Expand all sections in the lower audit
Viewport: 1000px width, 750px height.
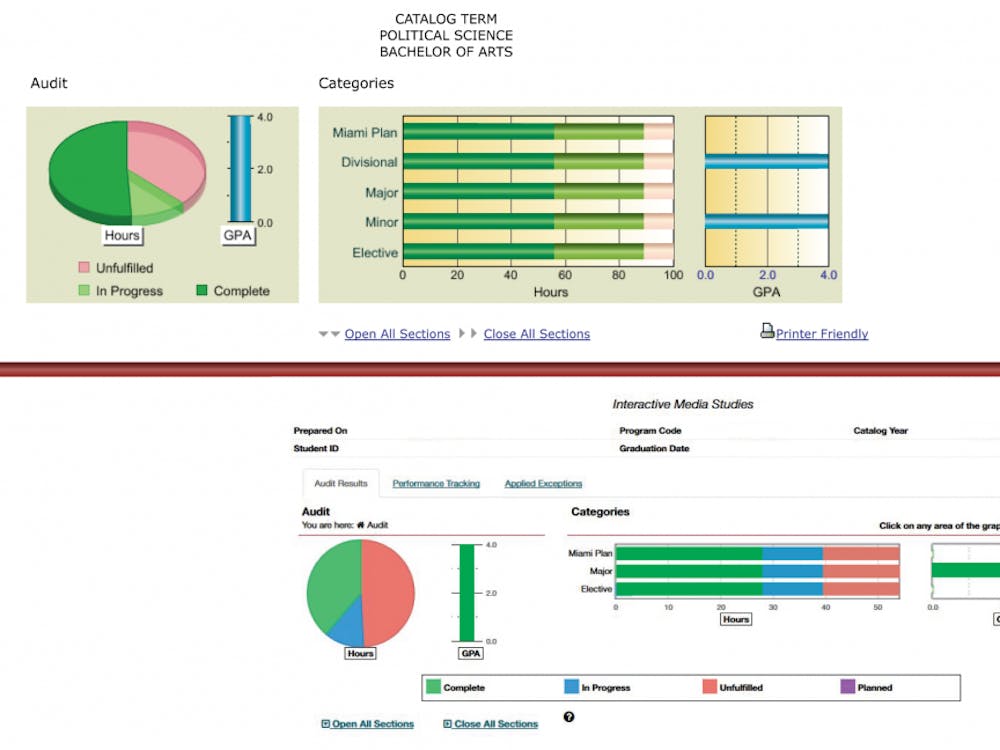pyautogui.click(x=372, y=724)
